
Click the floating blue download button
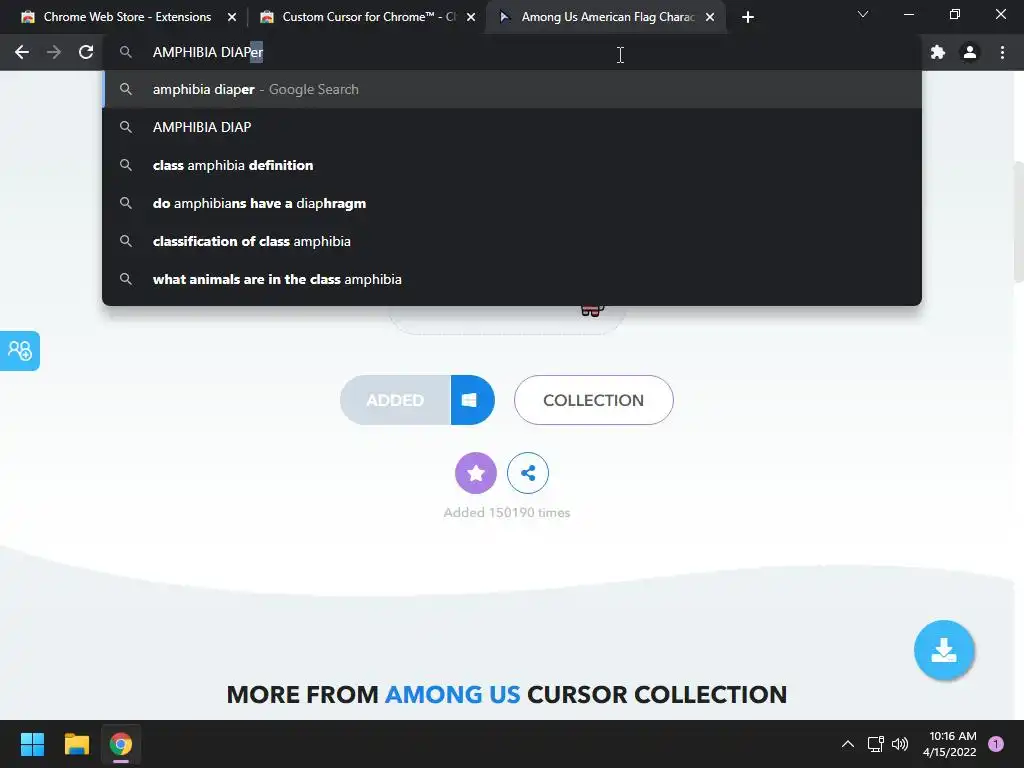pyautogui.click(x=944, y=650)
